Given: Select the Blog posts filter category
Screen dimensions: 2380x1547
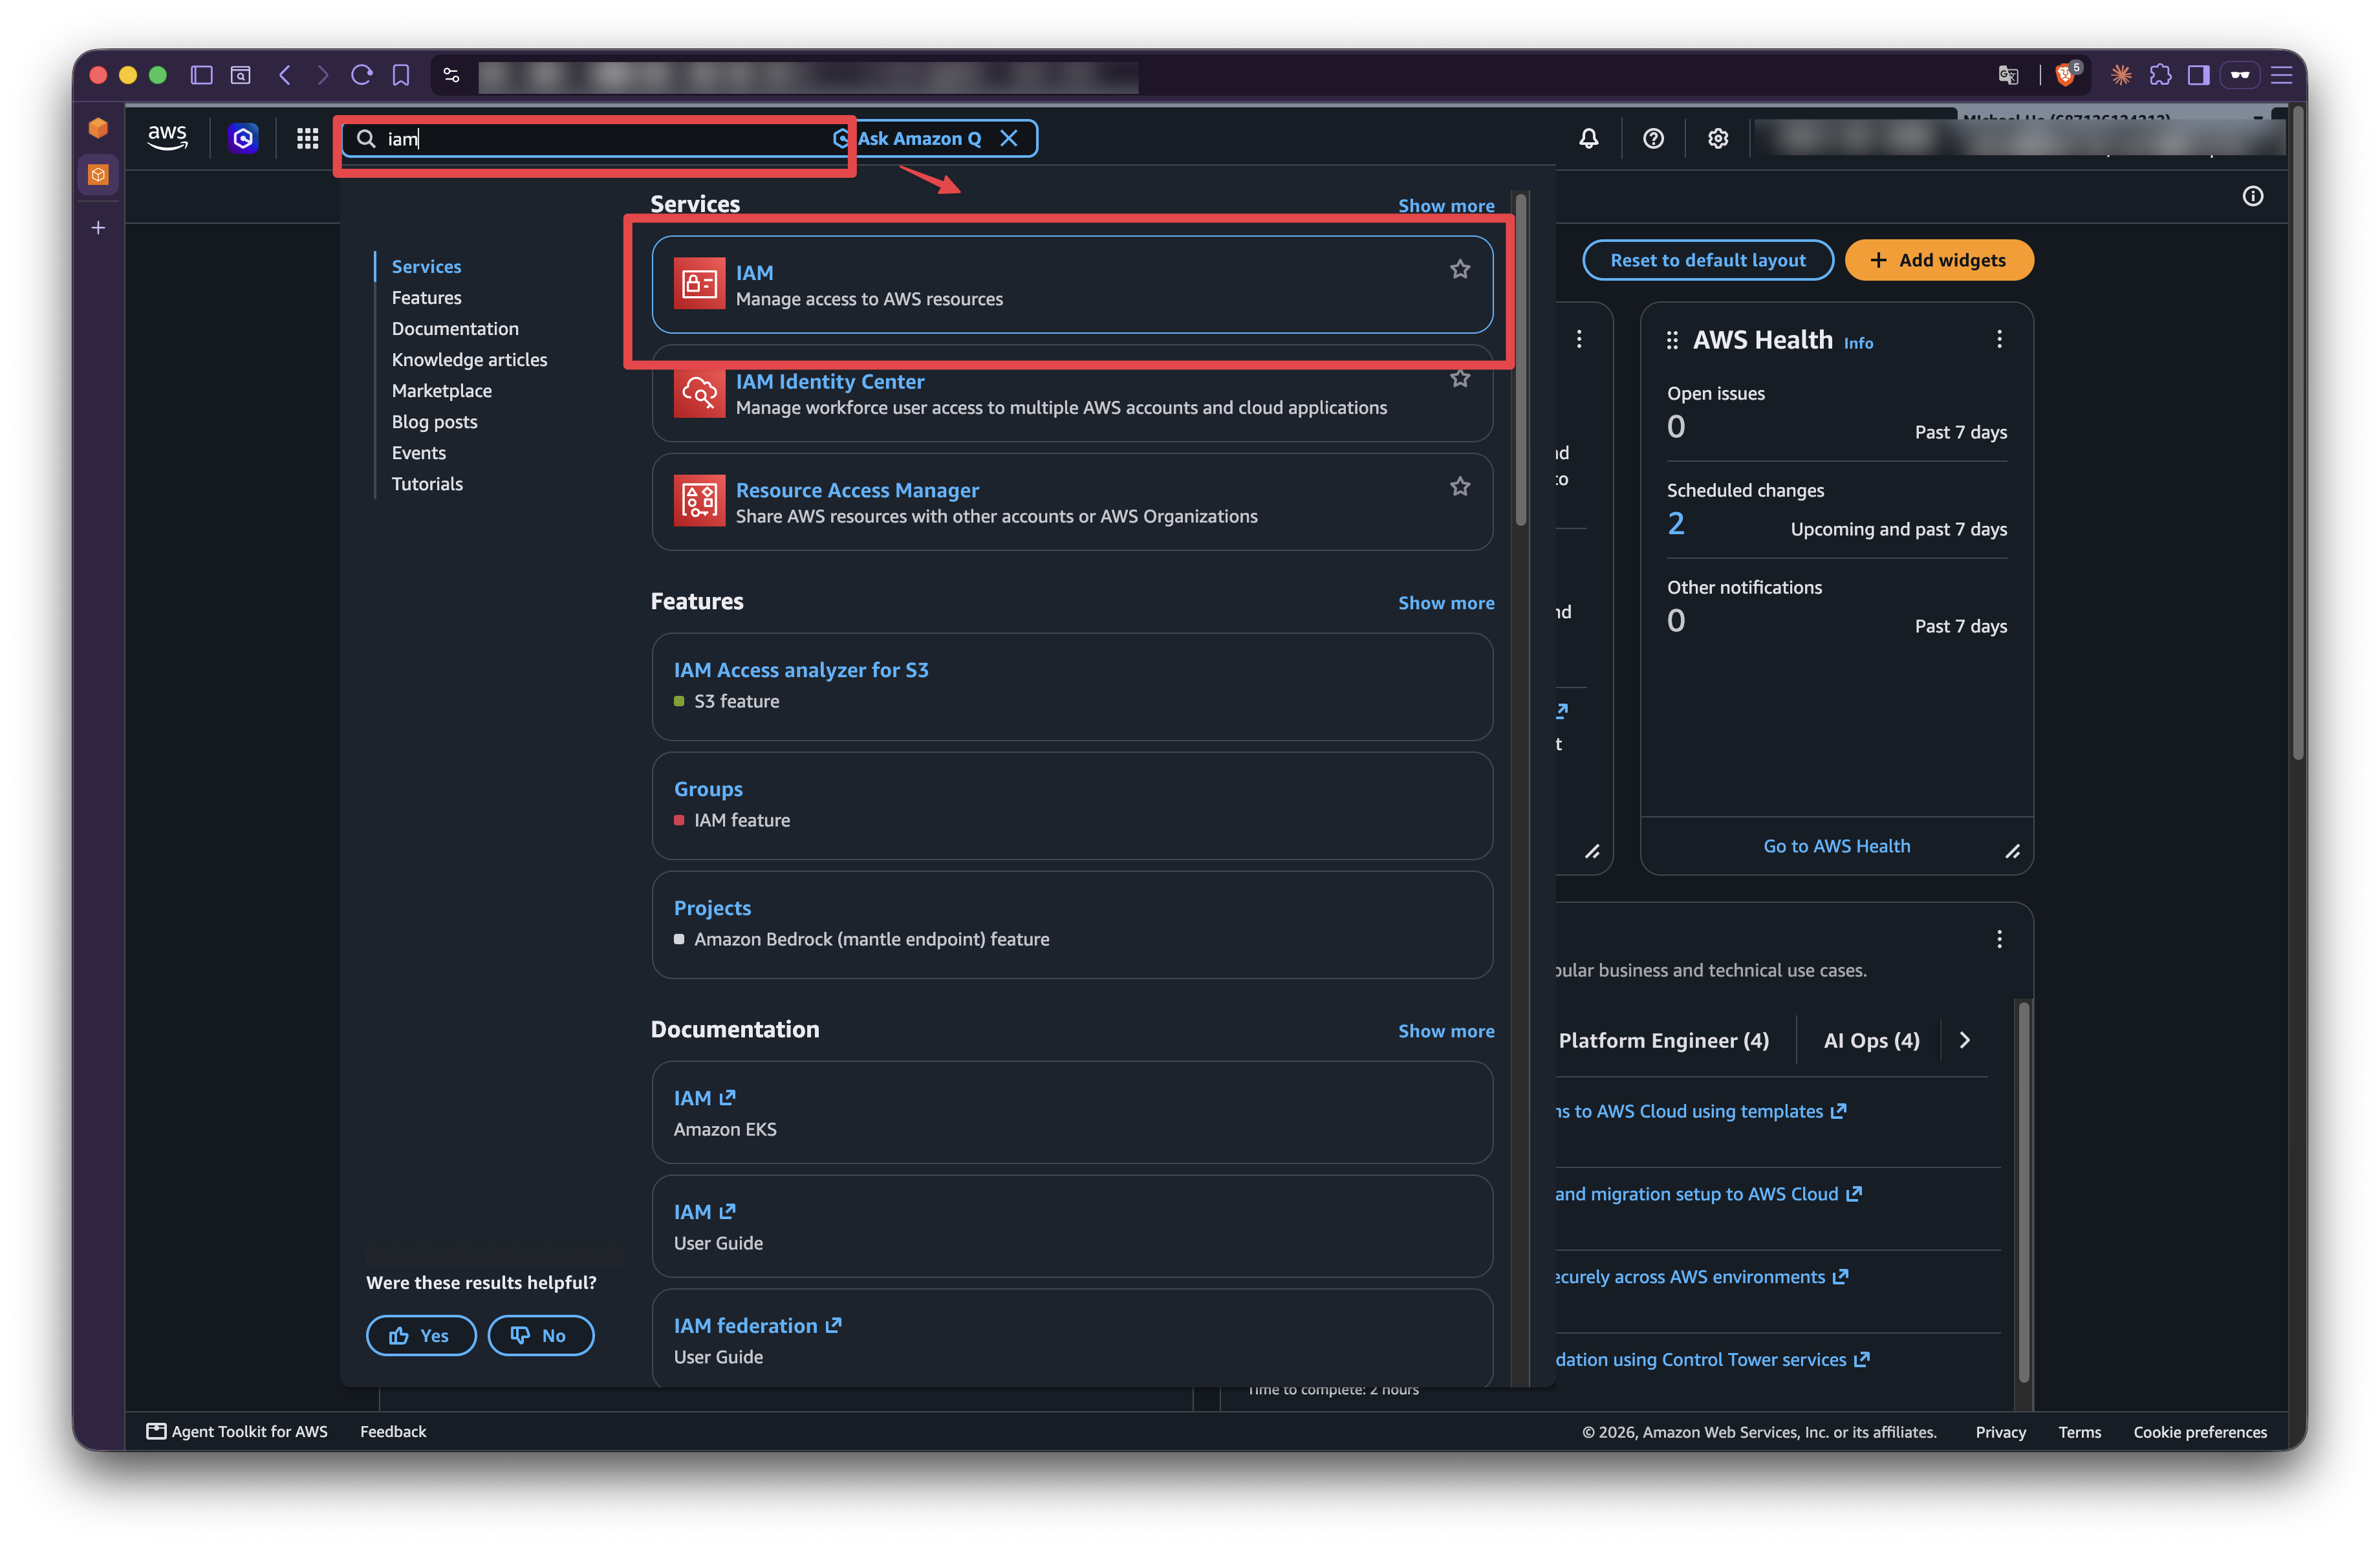Looking at the screenshot, I should point(434,422).
